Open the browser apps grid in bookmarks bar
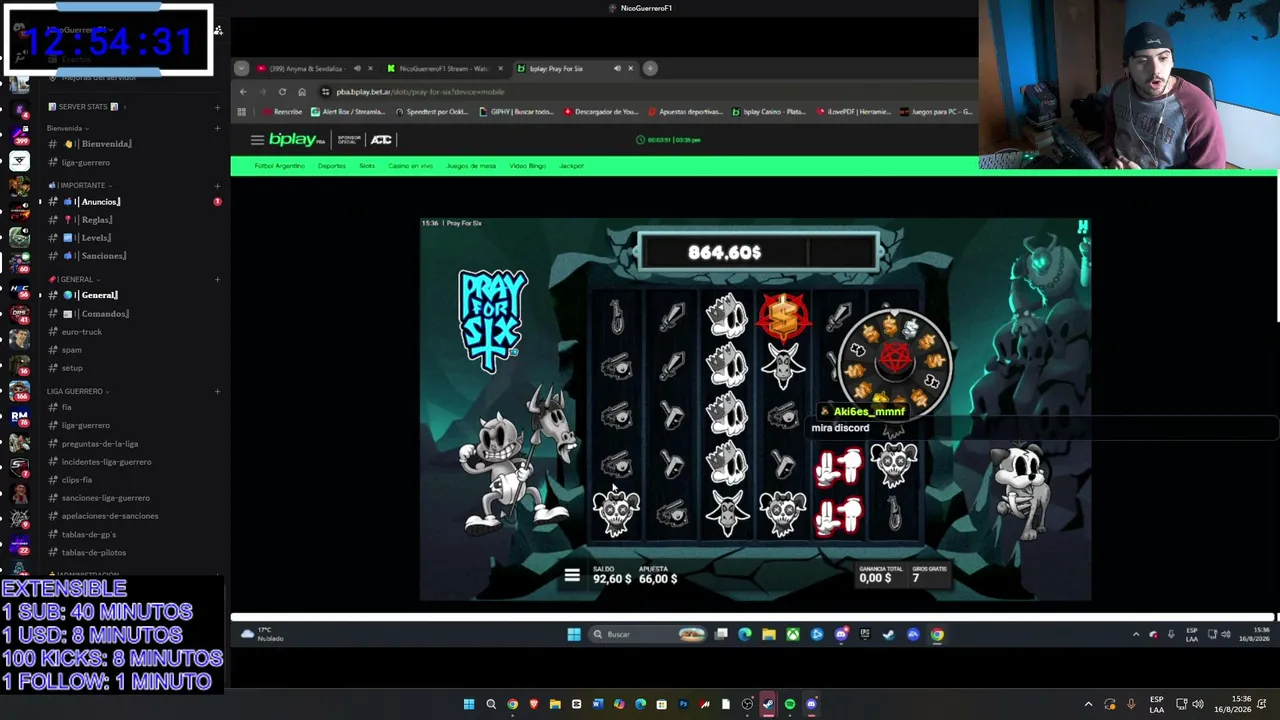The height and width of the screenshot is (720, 1280). click(x=241, y=112)
